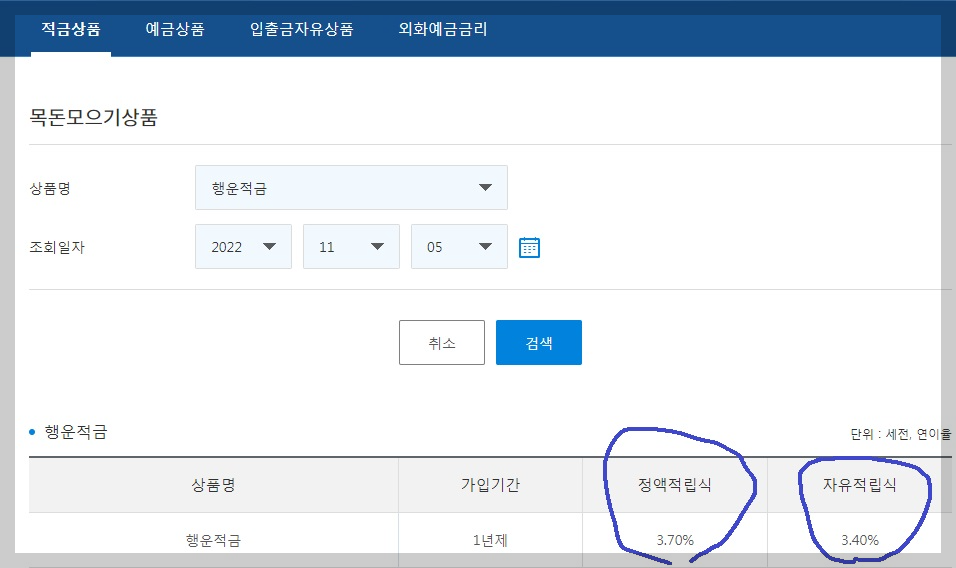
Task: Open the 05 day dropdown
Action: pyautogui.click(x=459, y=247)
